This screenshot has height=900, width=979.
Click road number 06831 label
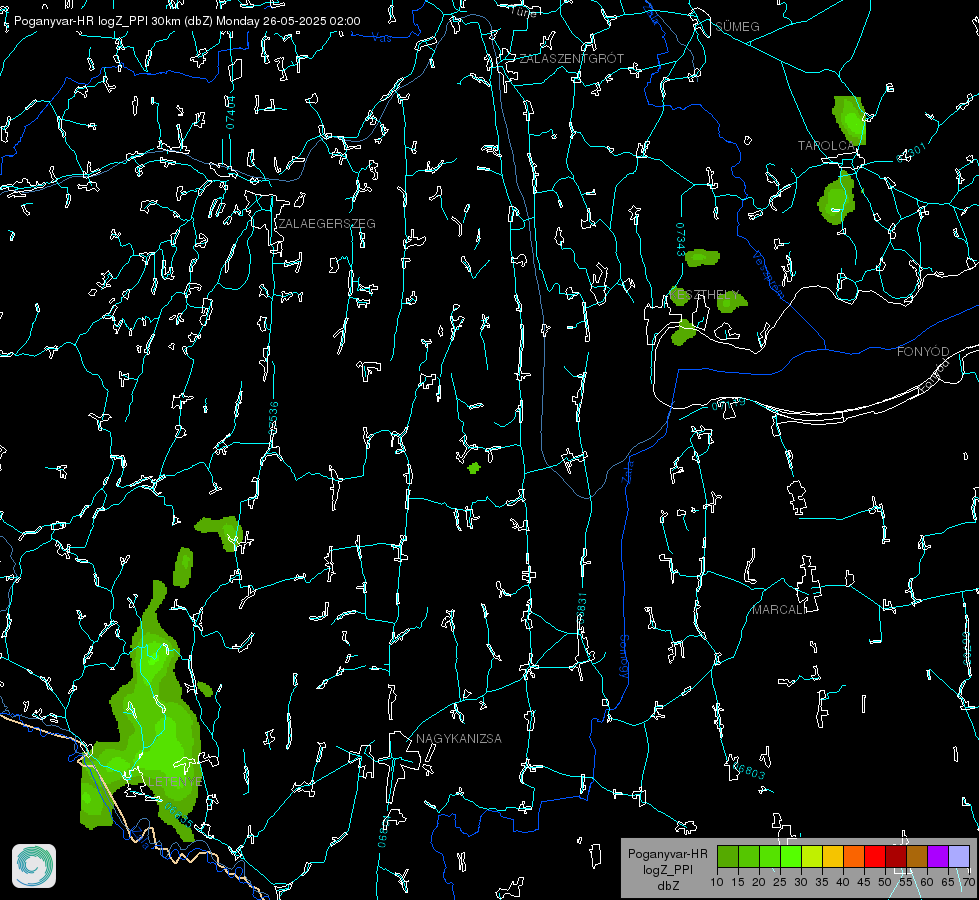coord(581,610)
